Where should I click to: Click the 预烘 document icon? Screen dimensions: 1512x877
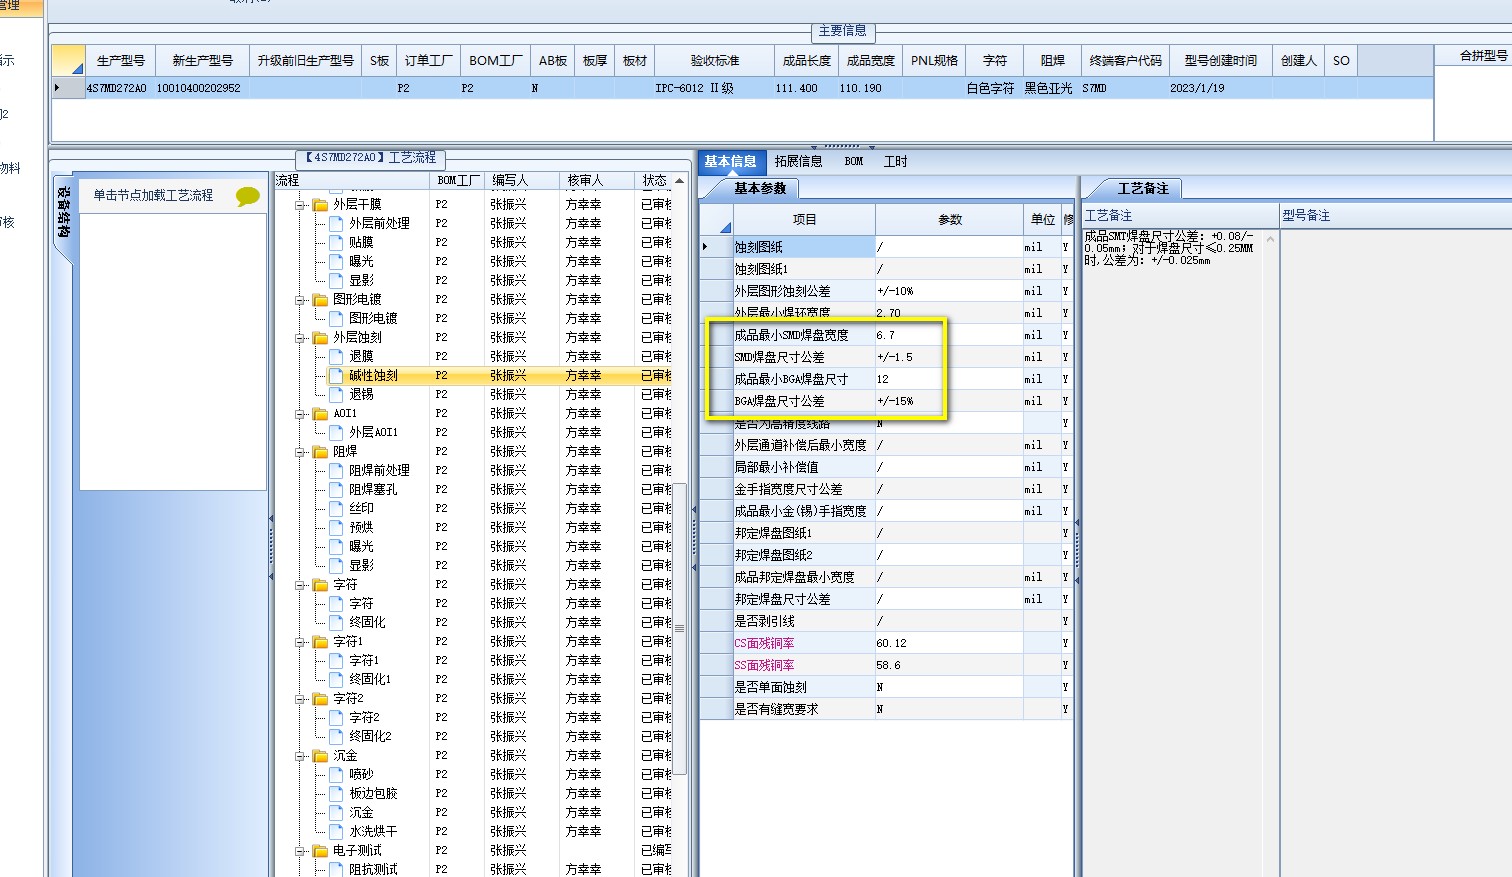click(336, 527)
